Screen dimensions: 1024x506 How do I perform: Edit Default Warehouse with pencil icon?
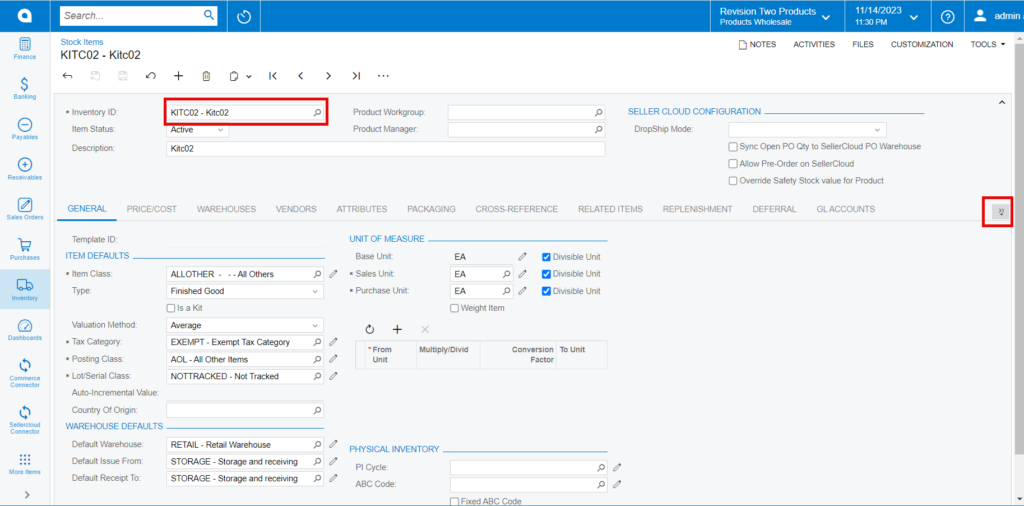click(x=333, y=444)
